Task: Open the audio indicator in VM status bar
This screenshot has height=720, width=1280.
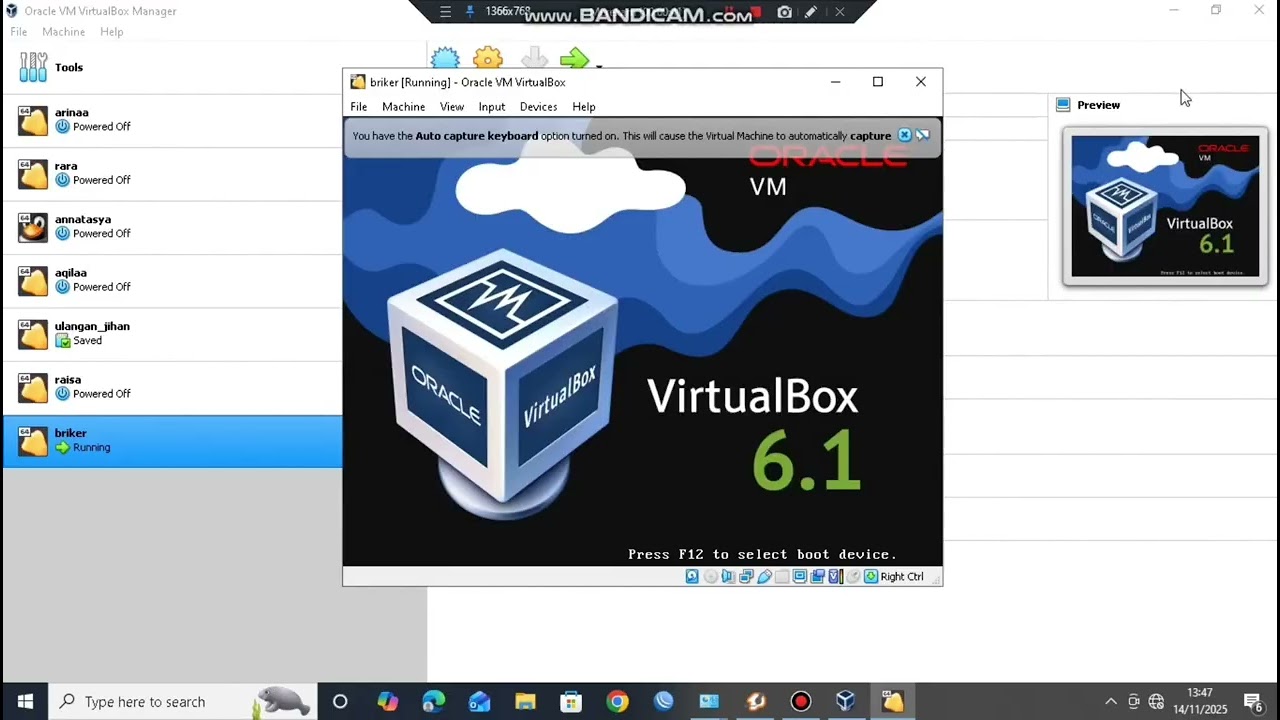Action: pyautogui.click(x=728, y=576)
